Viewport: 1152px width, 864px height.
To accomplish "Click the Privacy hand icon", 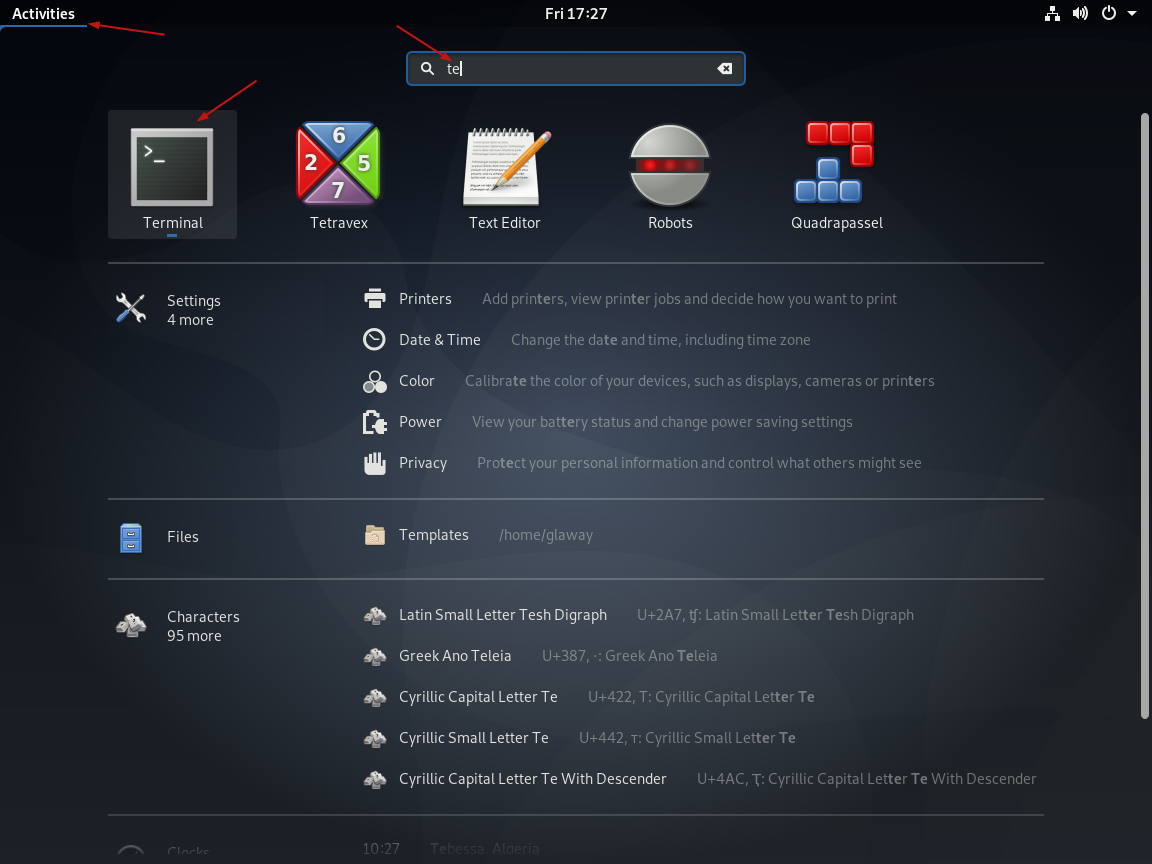I will [x=375, y=463].
